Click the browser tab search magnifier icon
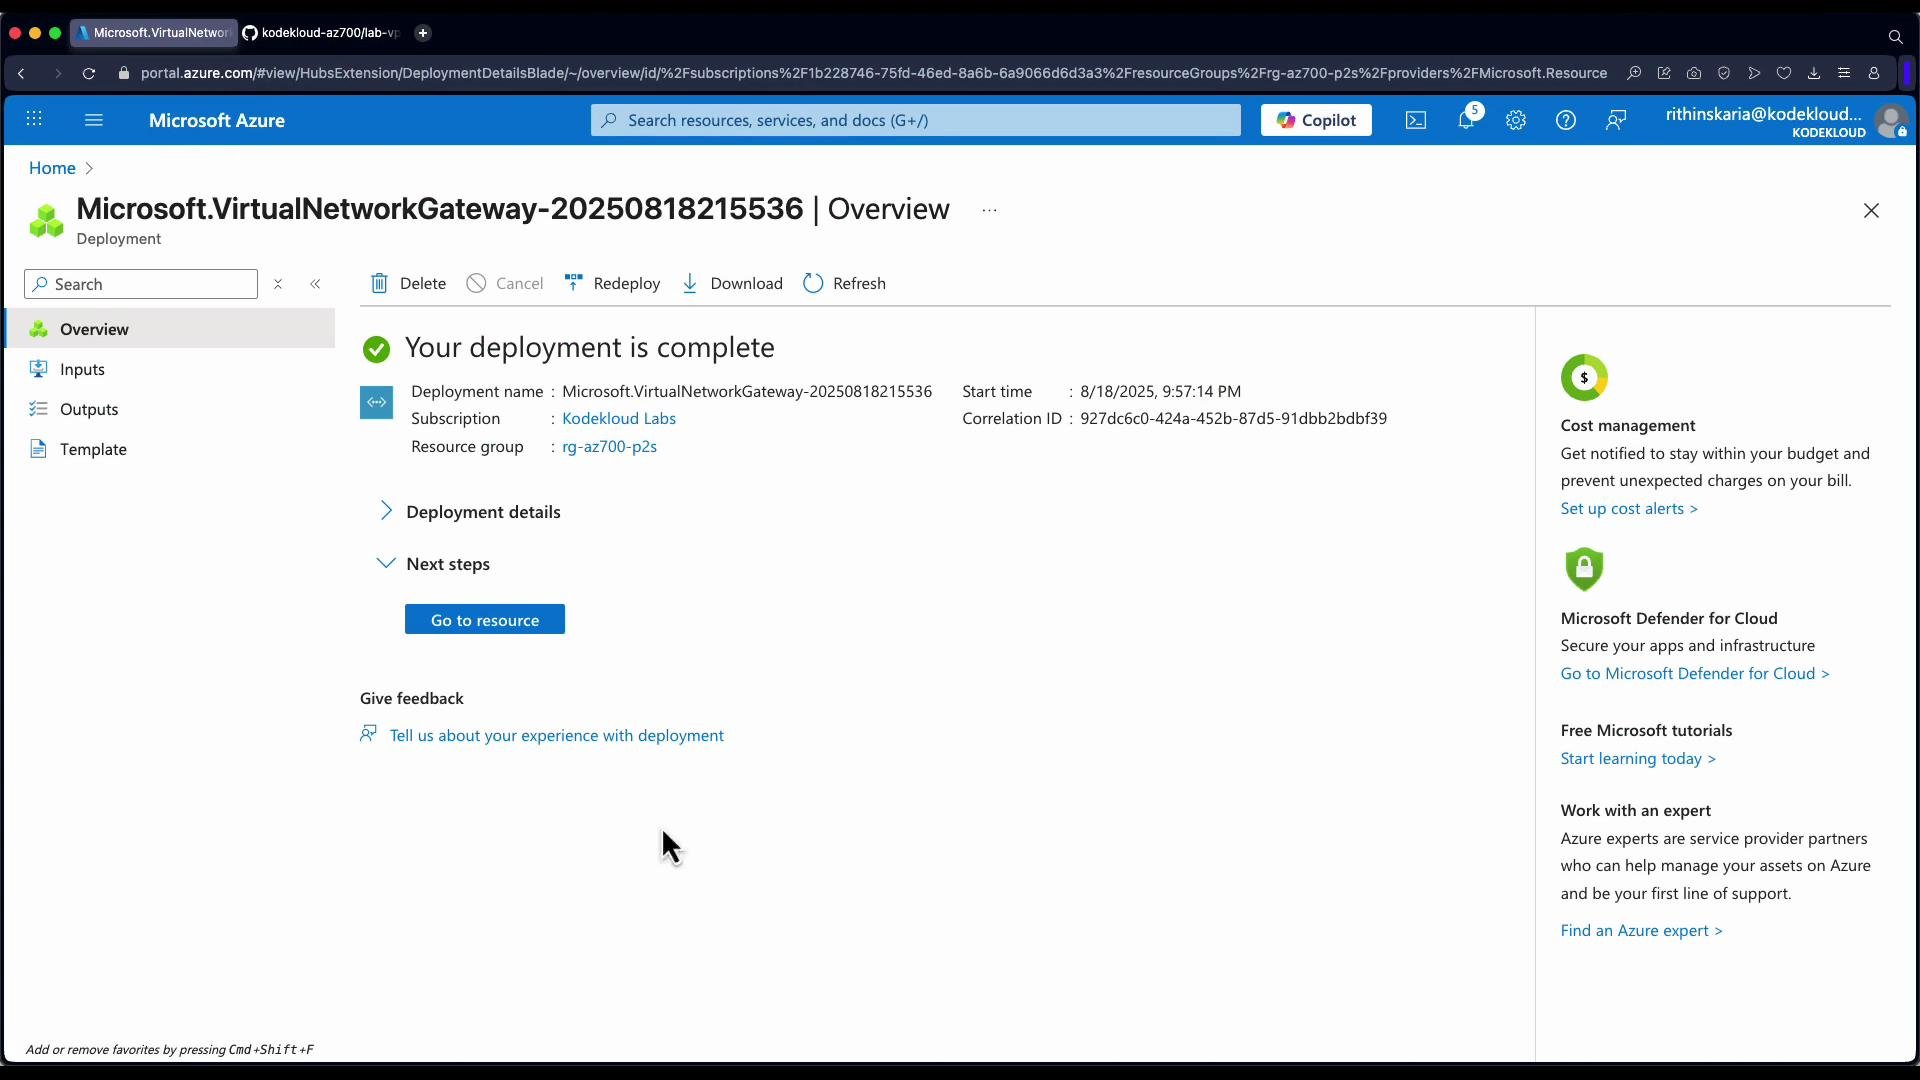The height and width of the screenshot is (1080, 1920). pos(1895,37)
